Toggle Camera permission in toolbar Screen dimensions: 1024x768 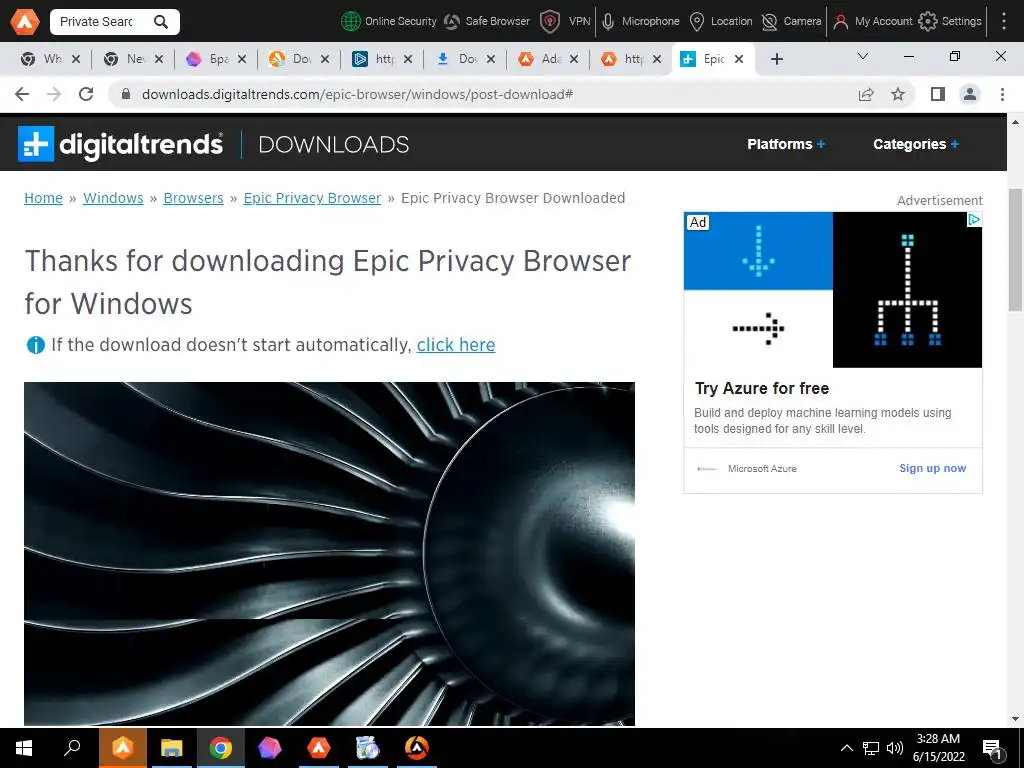pos(792,22)
